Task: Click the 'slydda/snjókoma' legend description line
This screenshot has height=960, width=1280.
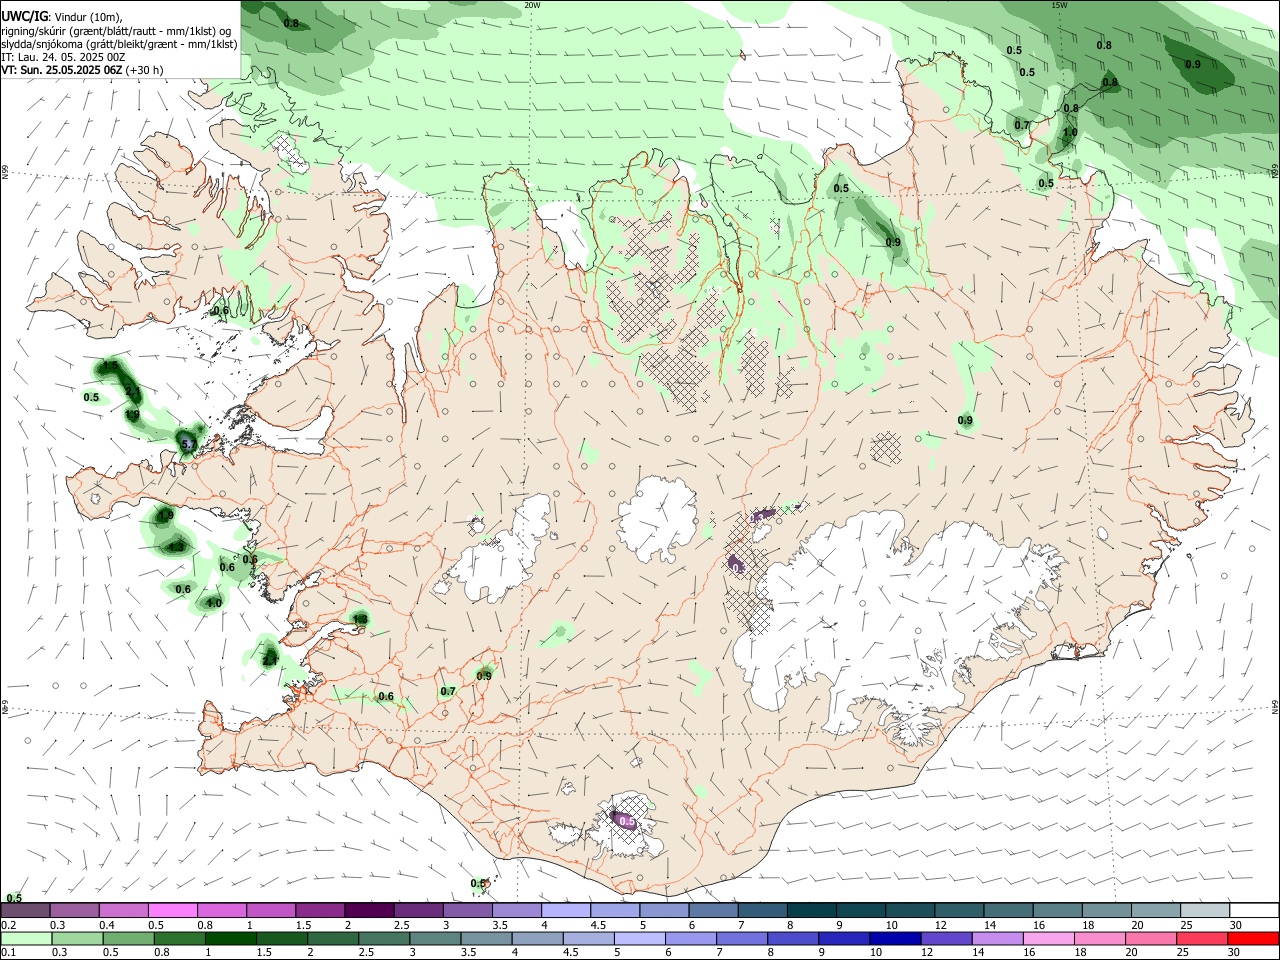Action: point(119,44)
